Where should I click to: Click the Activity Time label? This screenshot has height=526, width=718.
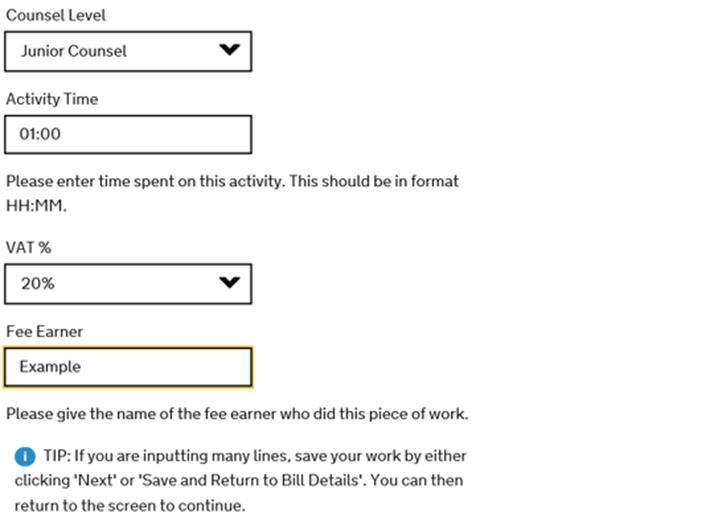tap(52, 99)
